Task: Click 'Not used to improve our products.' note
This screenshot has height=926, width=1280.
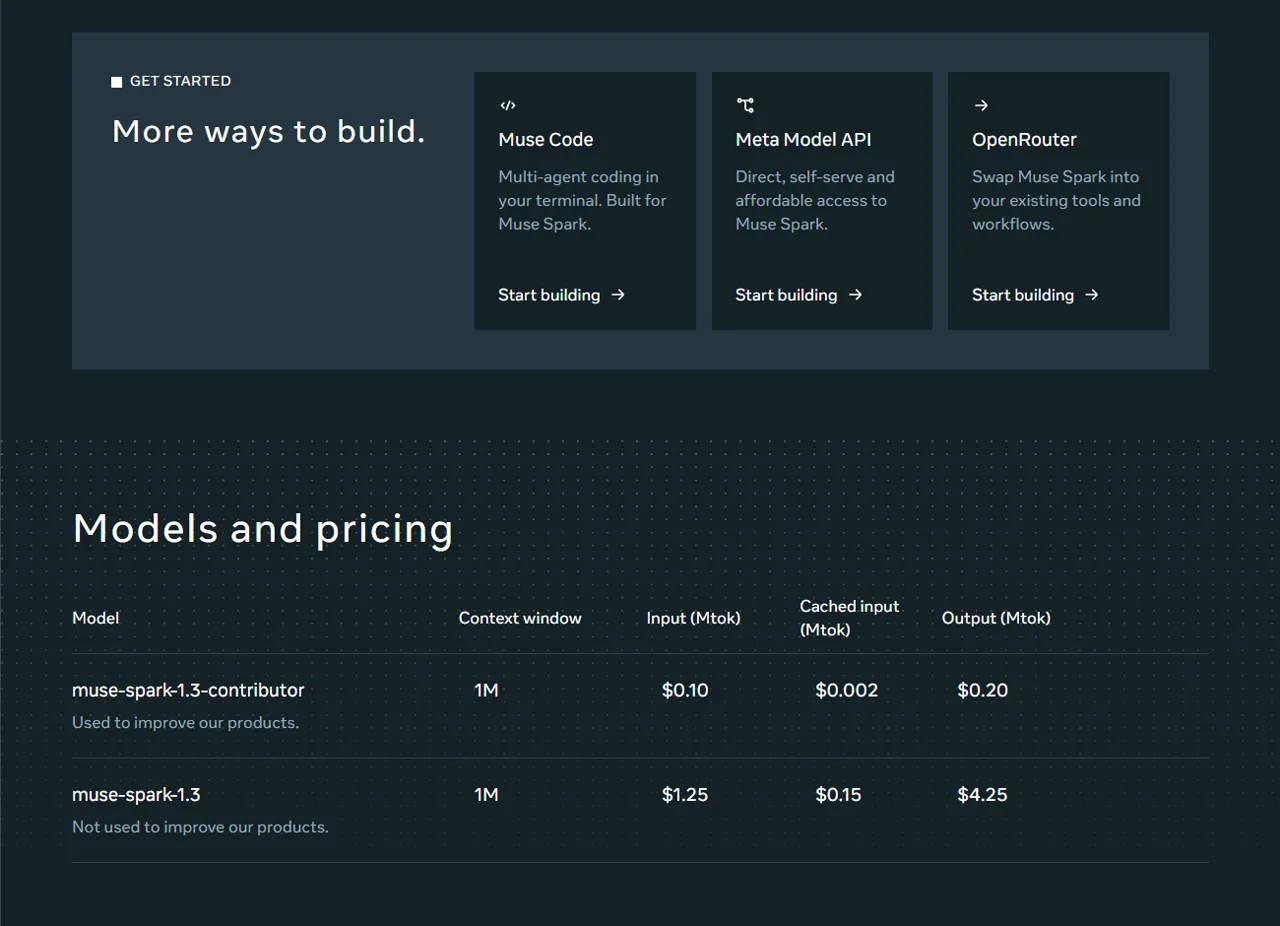Action: [200, 827]
